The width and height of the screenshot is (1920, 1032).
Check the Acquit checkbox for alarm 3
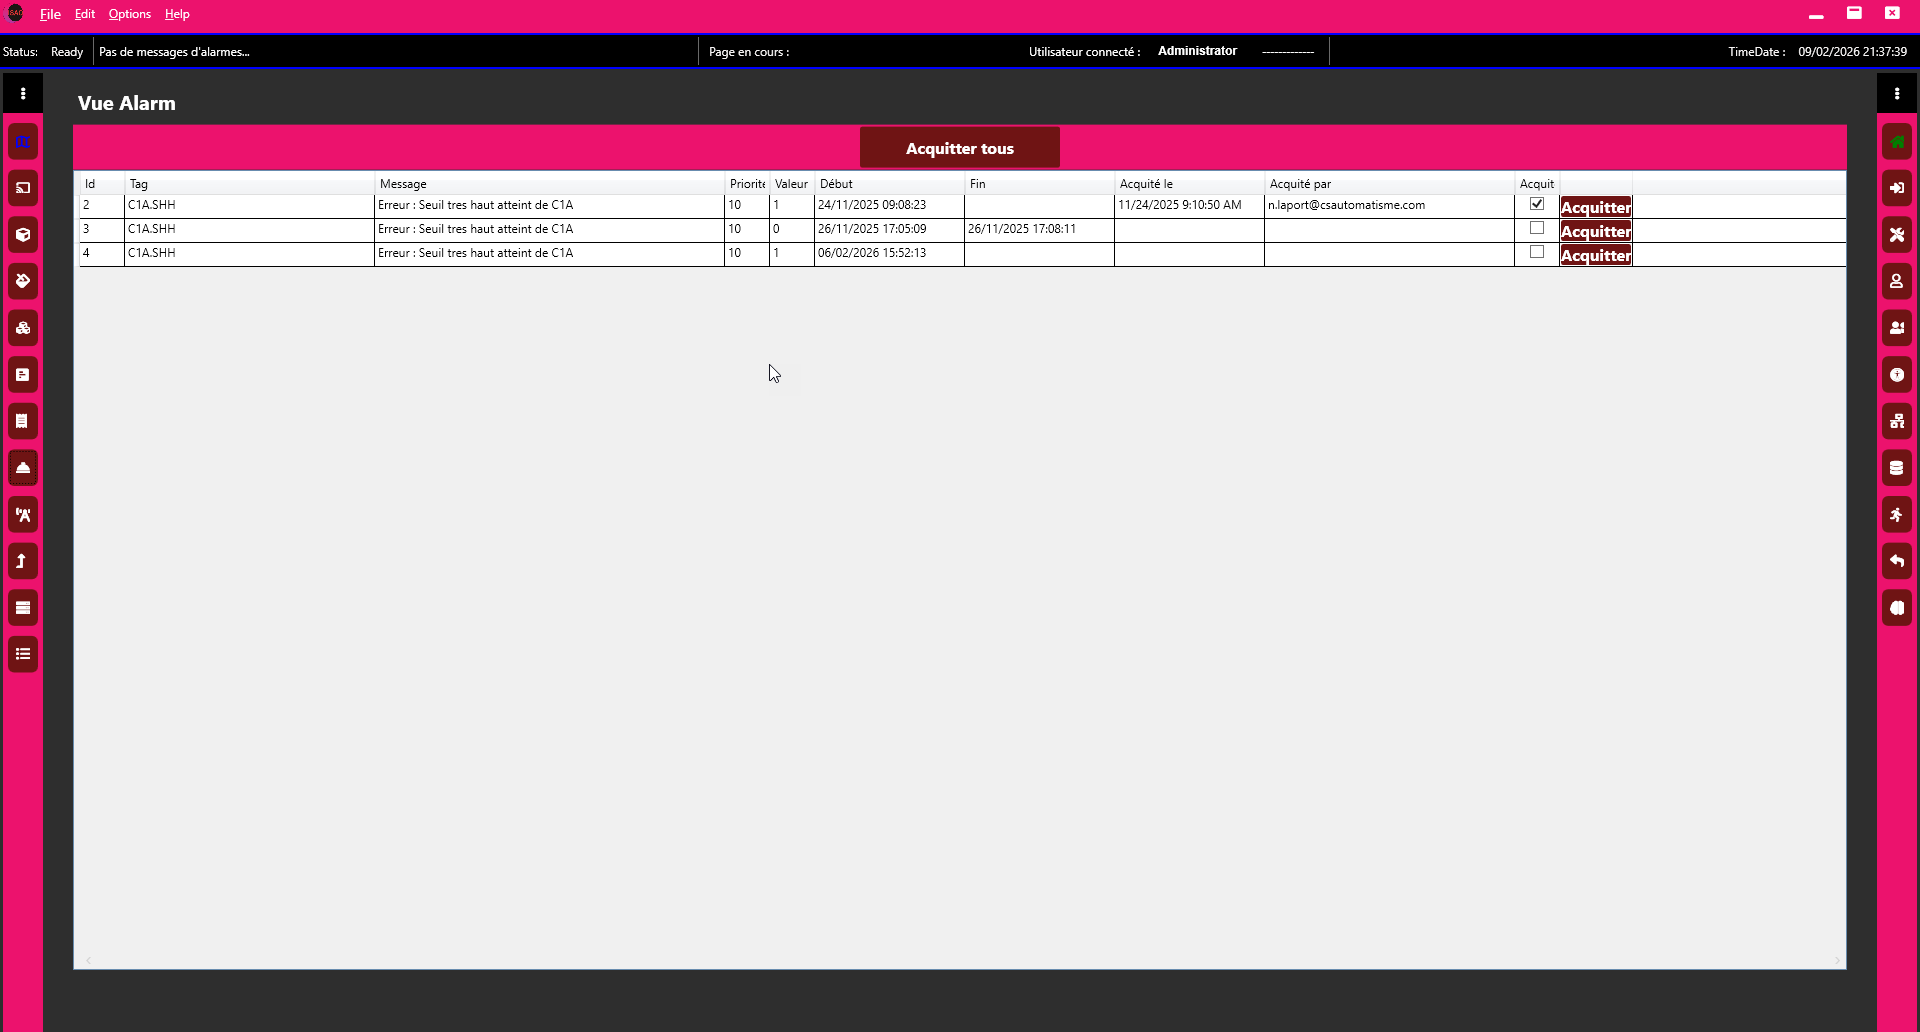pyautogui.click(x=1537, y=228)
